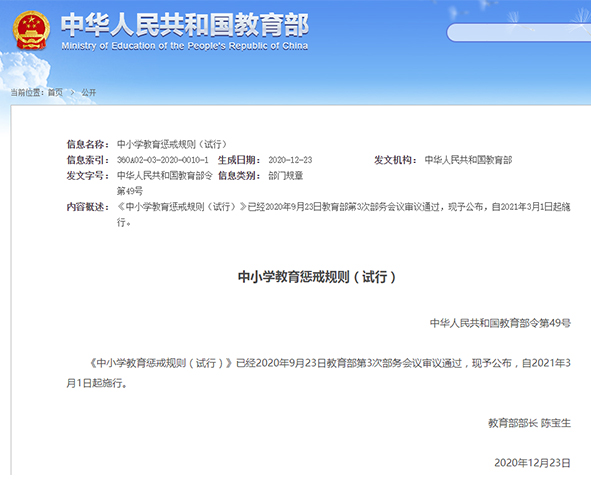
Task: Focus the search box at top right
Action: click(x=519, y=32)
